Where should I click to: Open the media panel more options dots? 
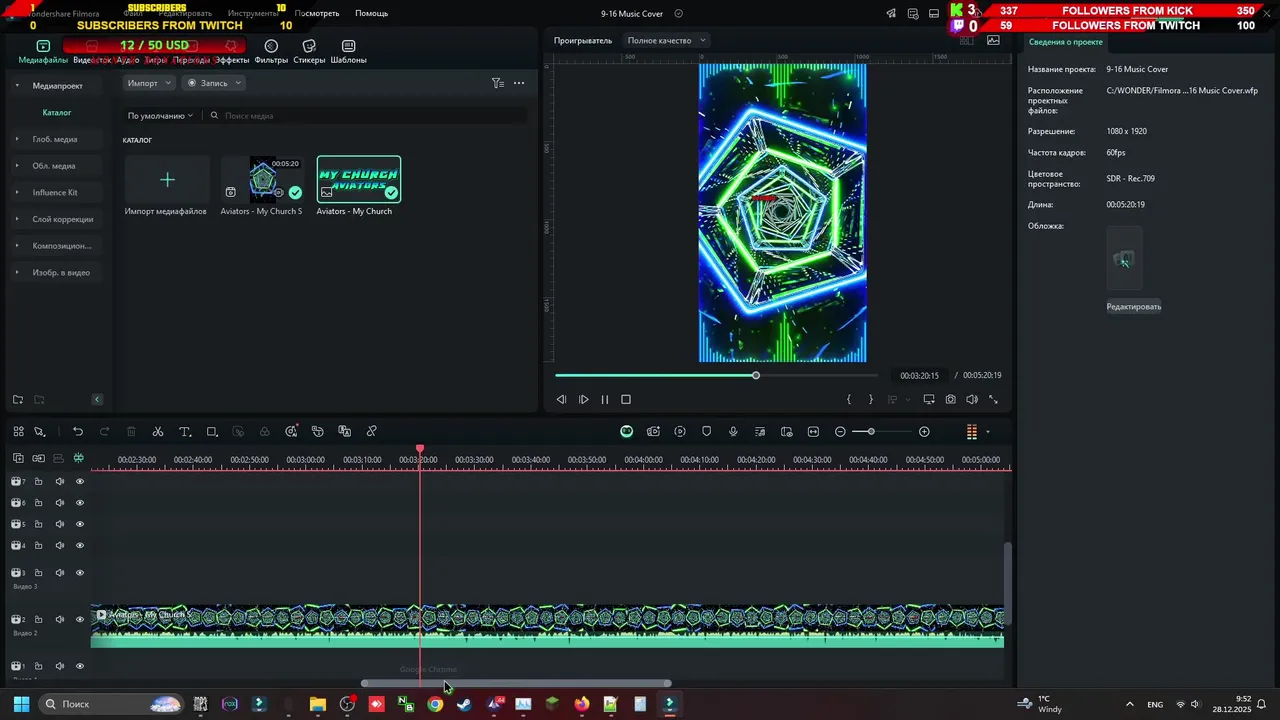(519, 83)
